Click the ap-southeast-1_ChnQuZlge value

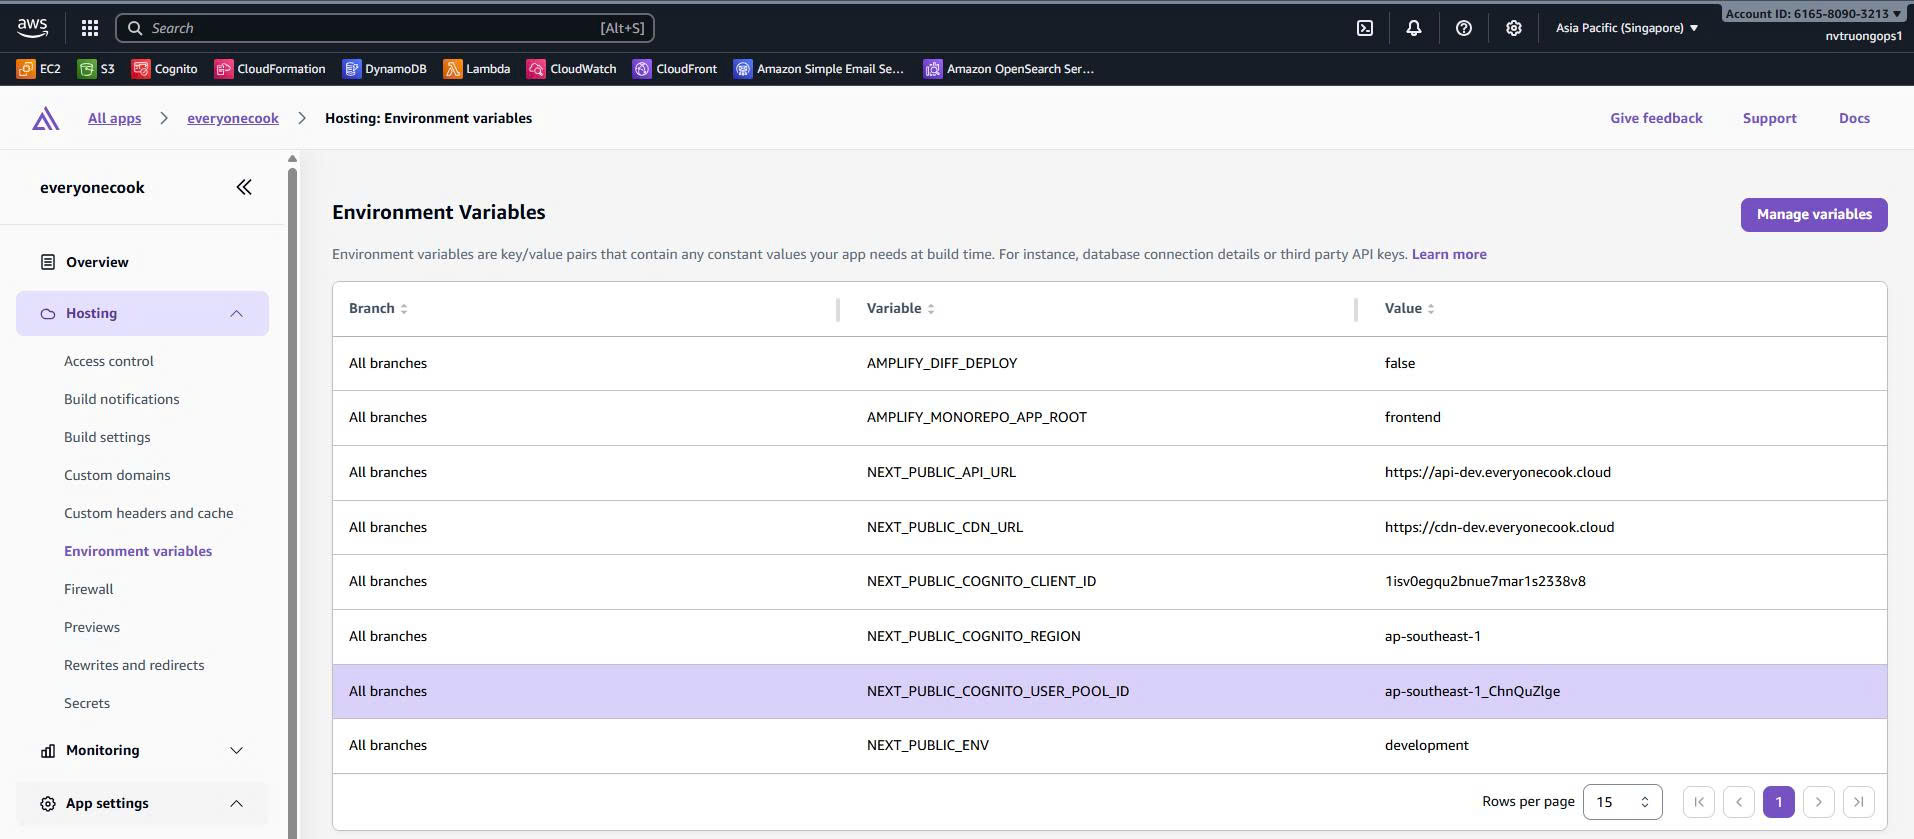point(1472,691)
